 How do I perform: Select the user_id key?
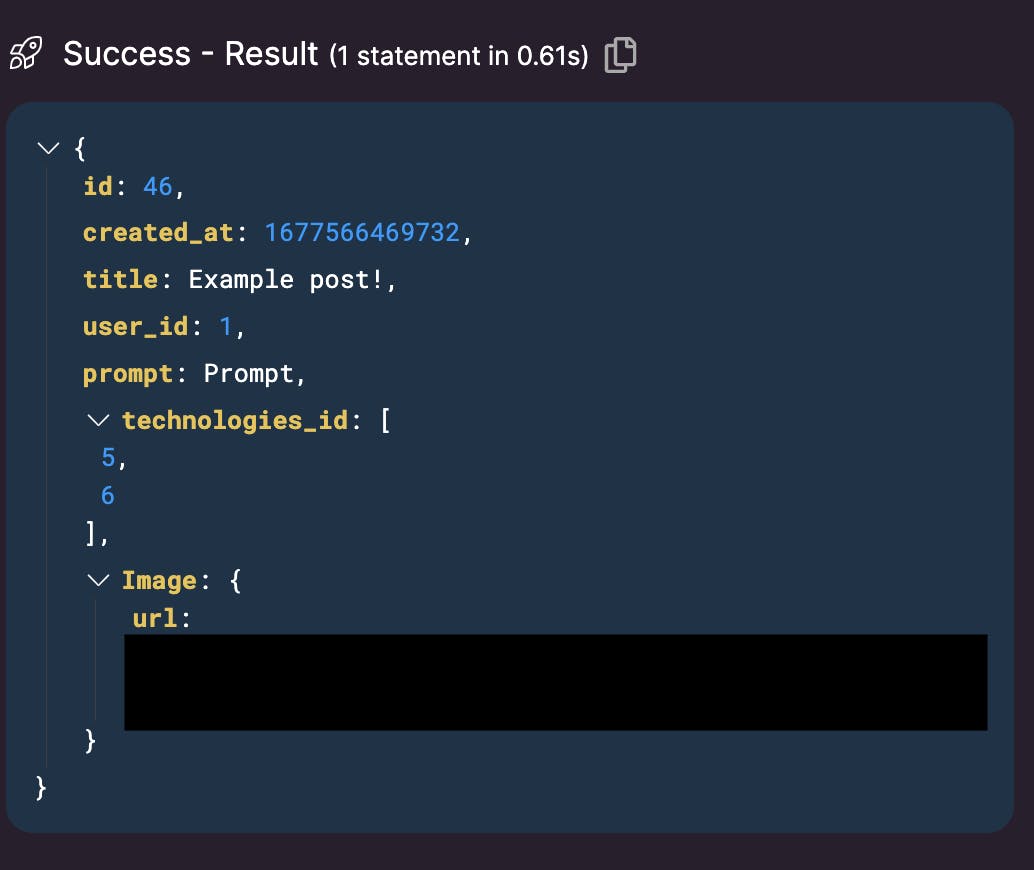coord(135,326)
